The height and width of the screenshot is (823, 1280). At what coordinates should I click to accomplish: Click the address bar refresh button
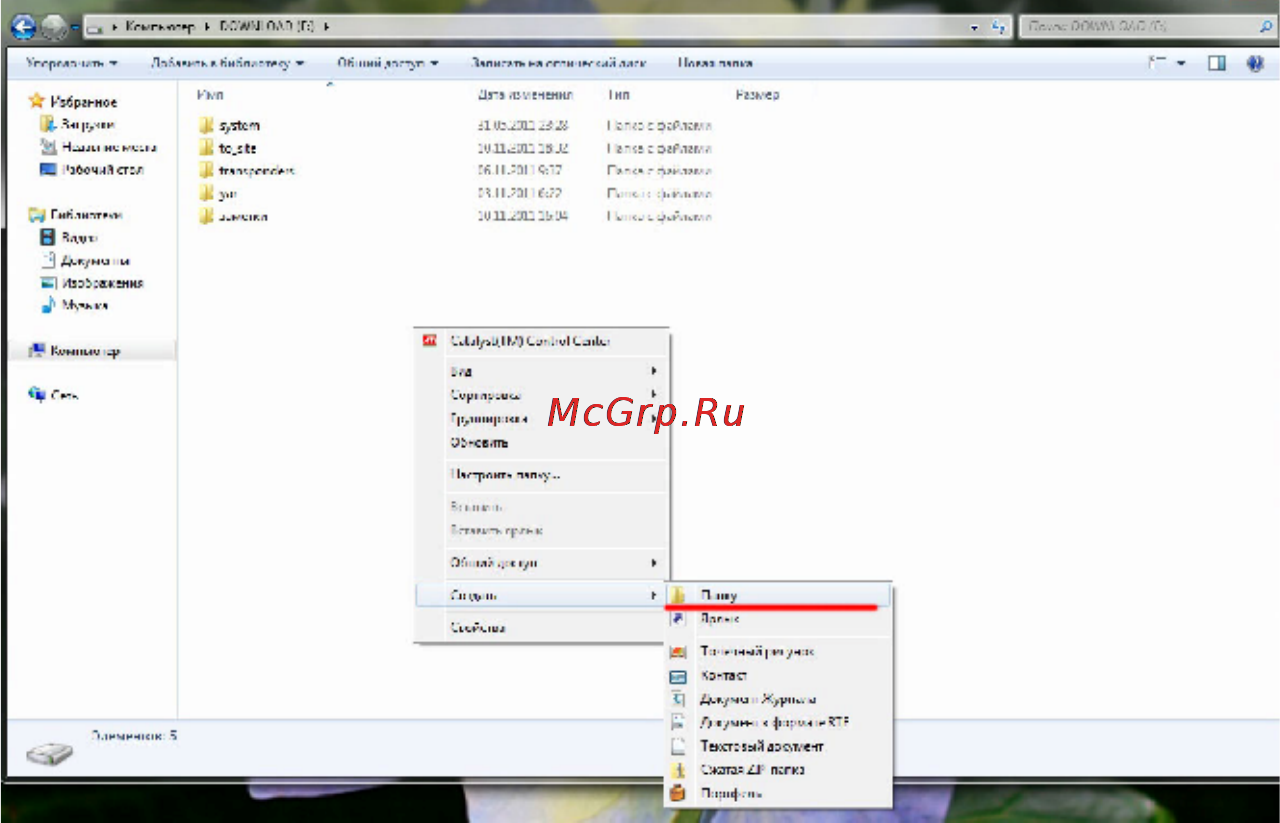[999, 28]
